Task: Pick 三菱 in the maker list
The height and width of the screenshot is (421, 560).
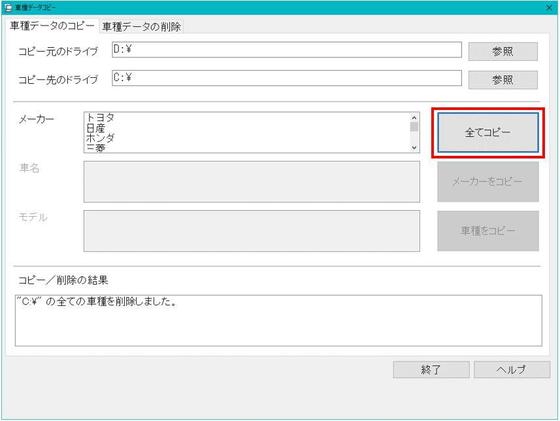Action: click(96, 147)
